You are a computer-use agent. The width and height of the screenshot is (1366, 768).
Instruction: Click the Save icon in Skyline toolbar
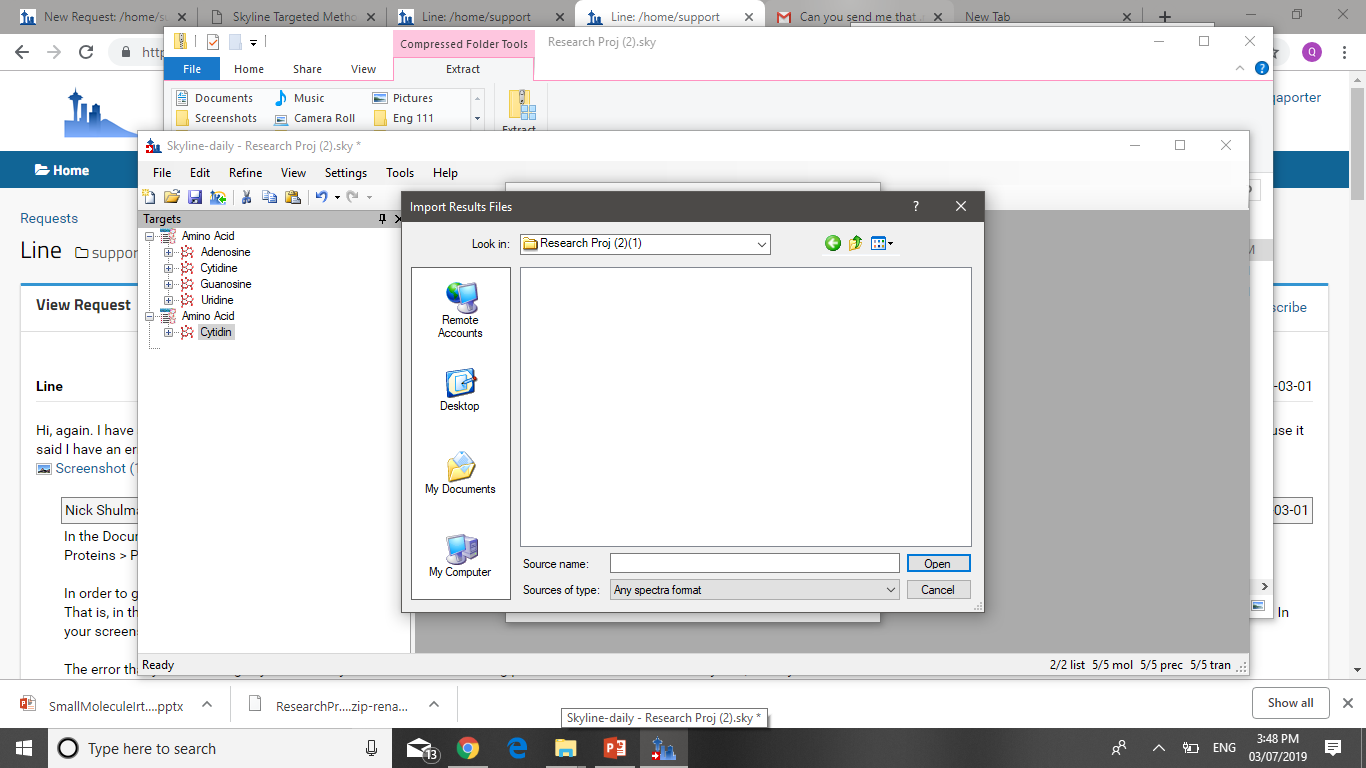click(x=195, y=197)
